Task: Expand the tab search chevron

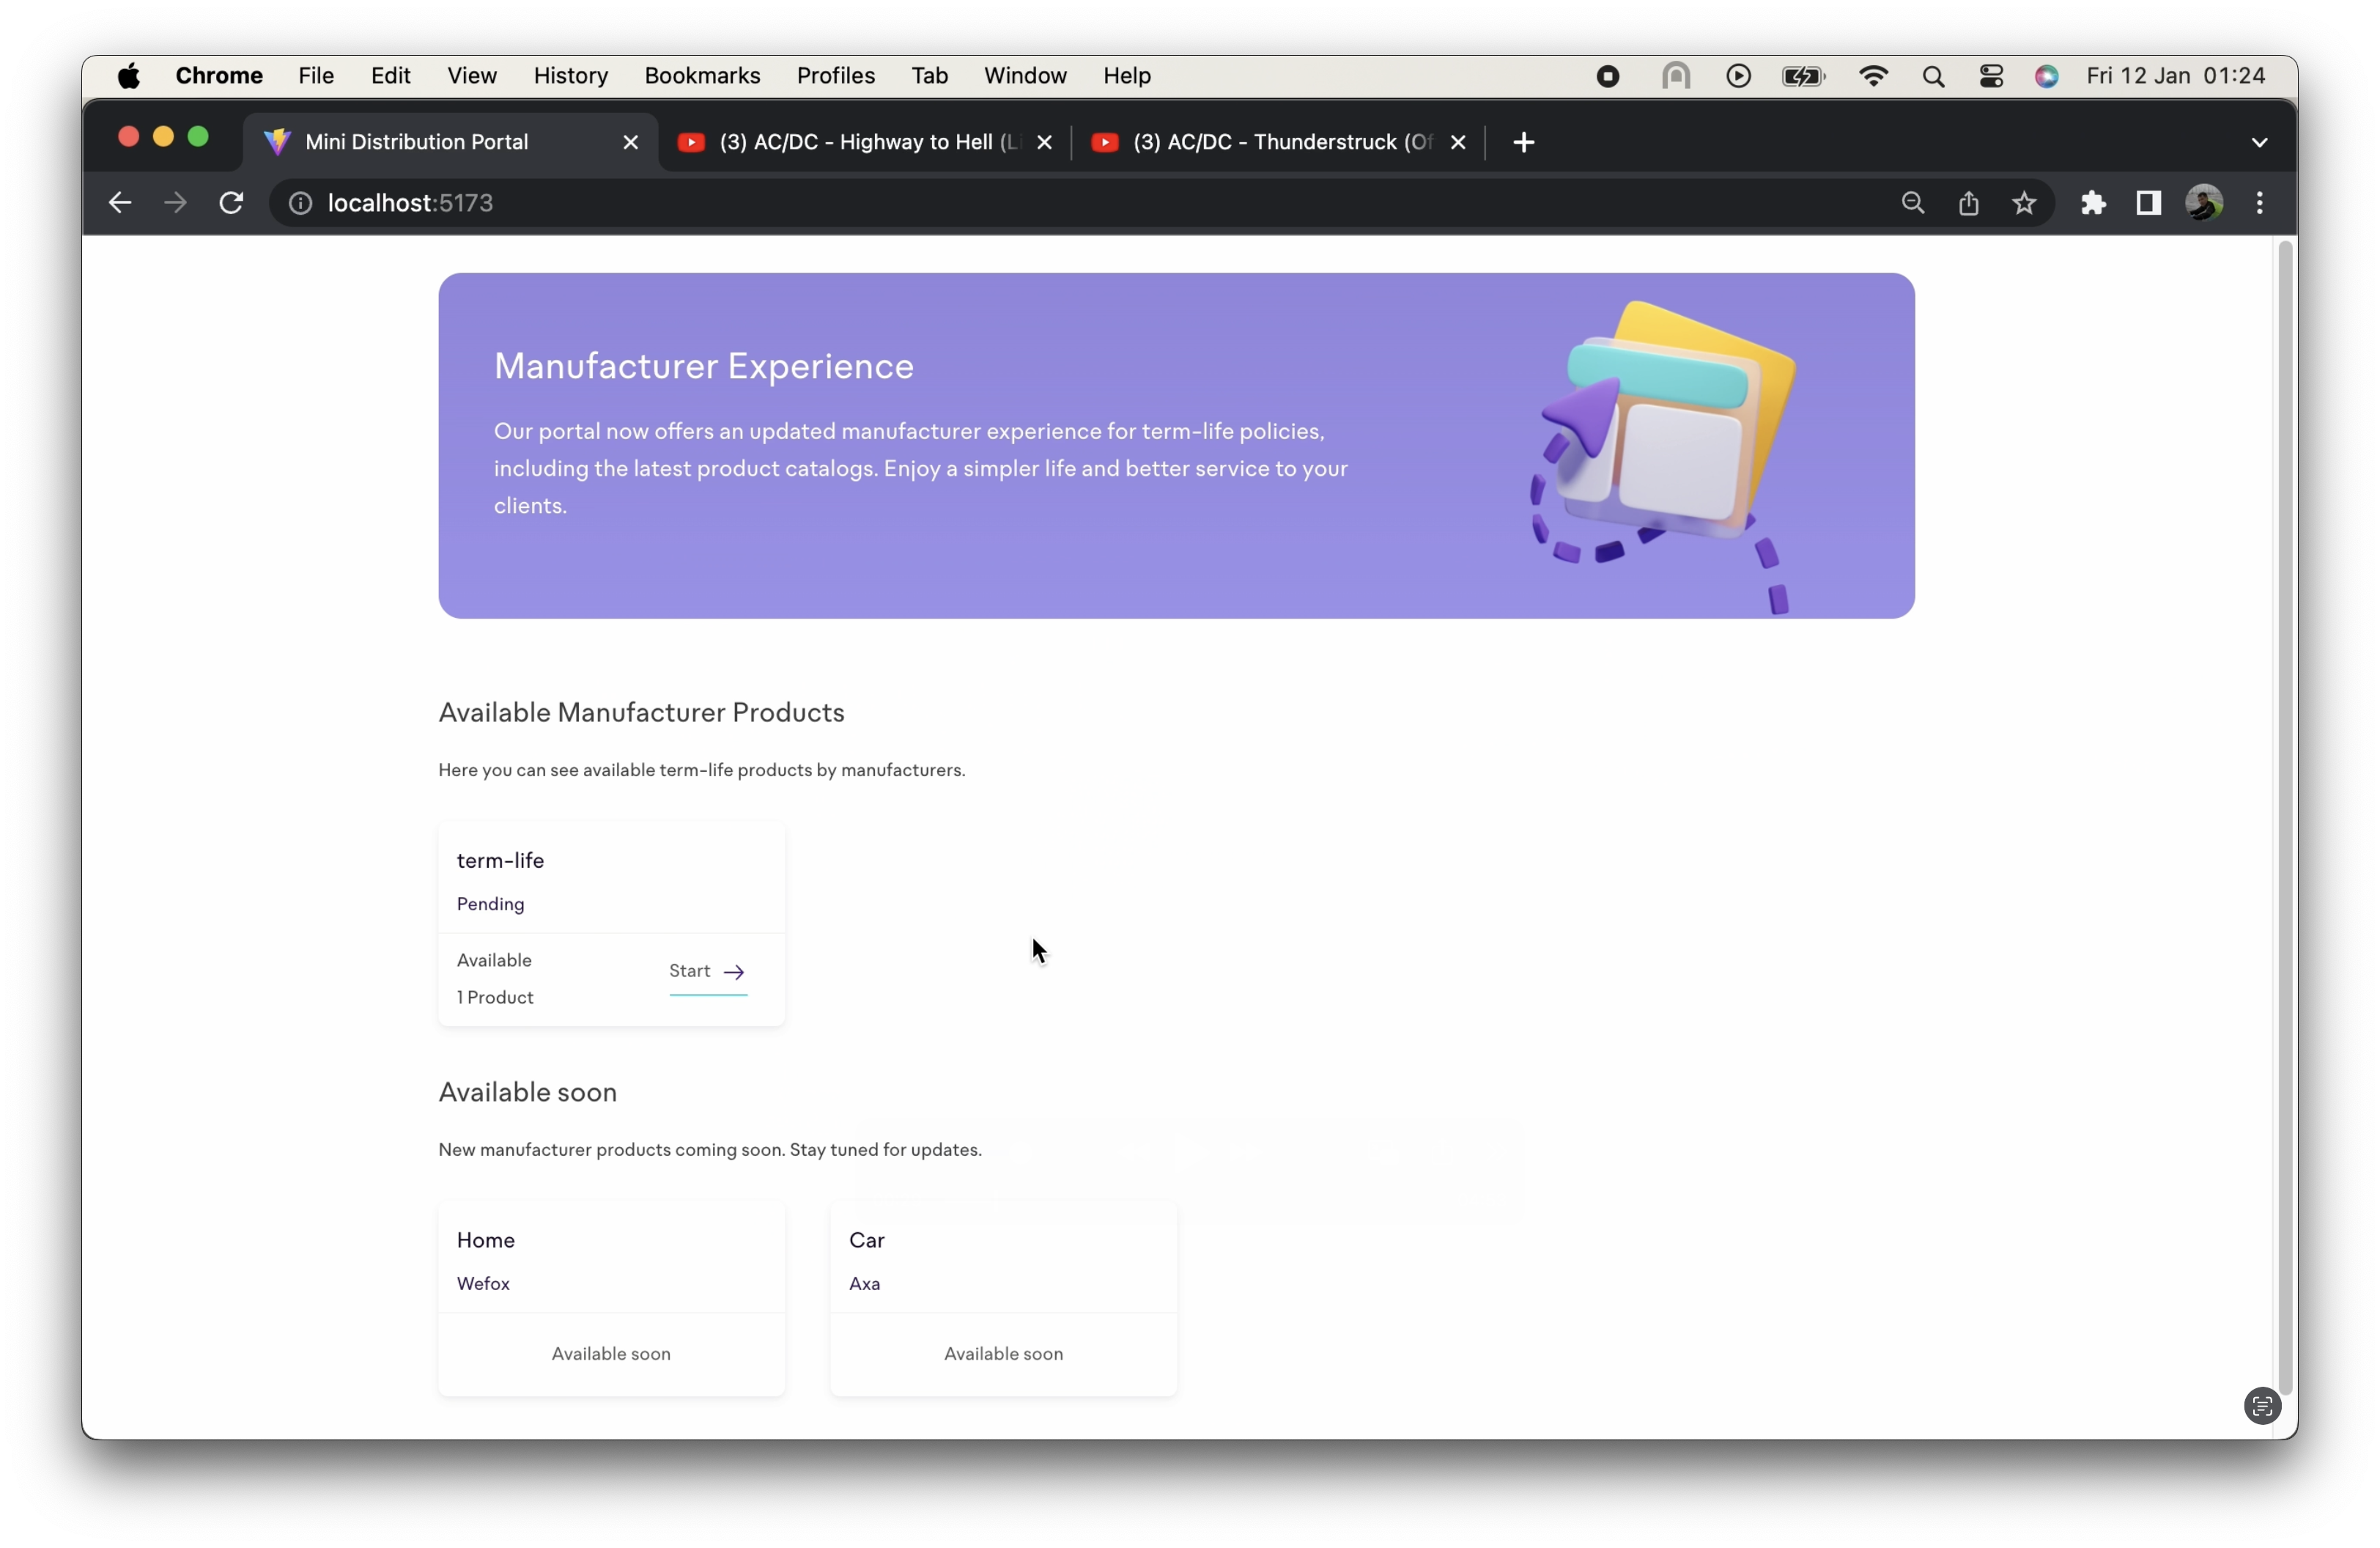Action: coord(2259,142)
